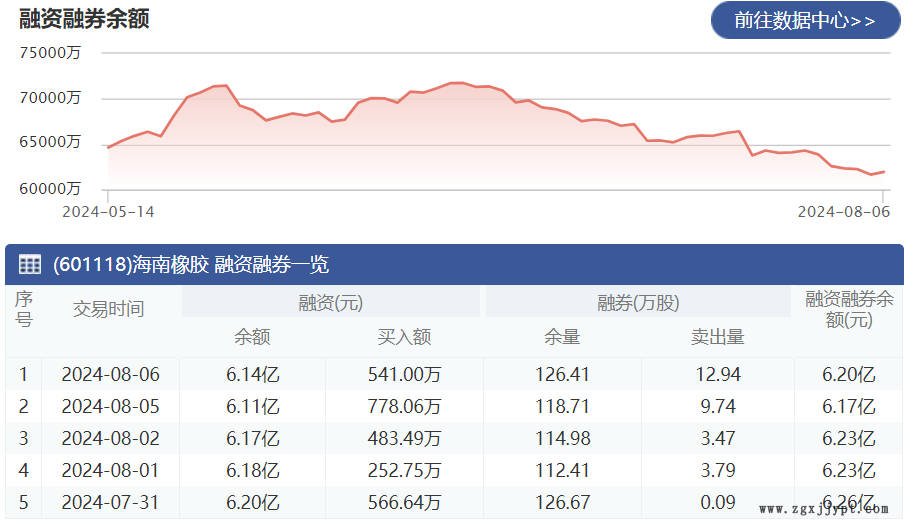Click the 买入额 sub-header
This screenshot has height=531, width=916.
point(404,337)
